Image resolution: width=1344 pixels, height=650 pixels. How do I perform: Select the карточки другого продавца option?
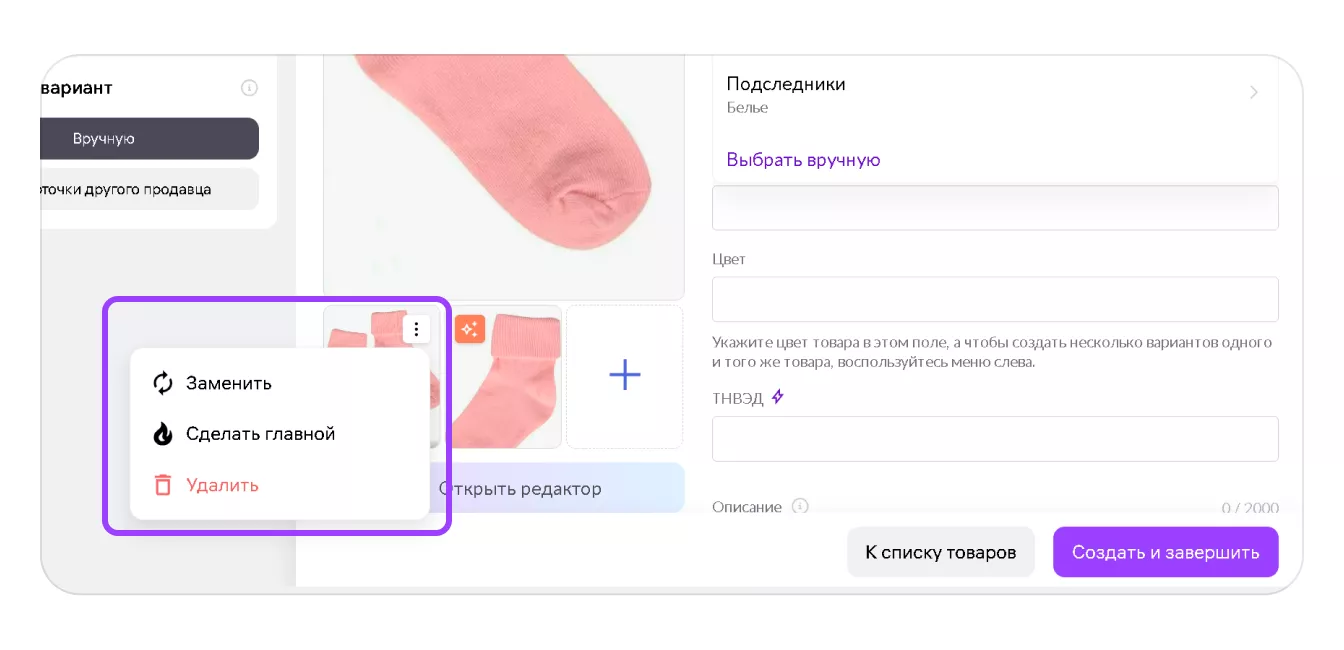[x=149, y=189]
